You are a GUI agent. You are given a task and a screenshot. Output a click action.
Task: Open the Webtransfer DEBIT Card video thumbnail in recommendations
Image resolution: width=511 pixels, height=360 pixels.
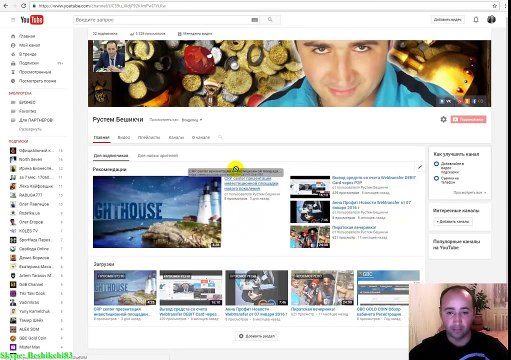click(310, 187)
